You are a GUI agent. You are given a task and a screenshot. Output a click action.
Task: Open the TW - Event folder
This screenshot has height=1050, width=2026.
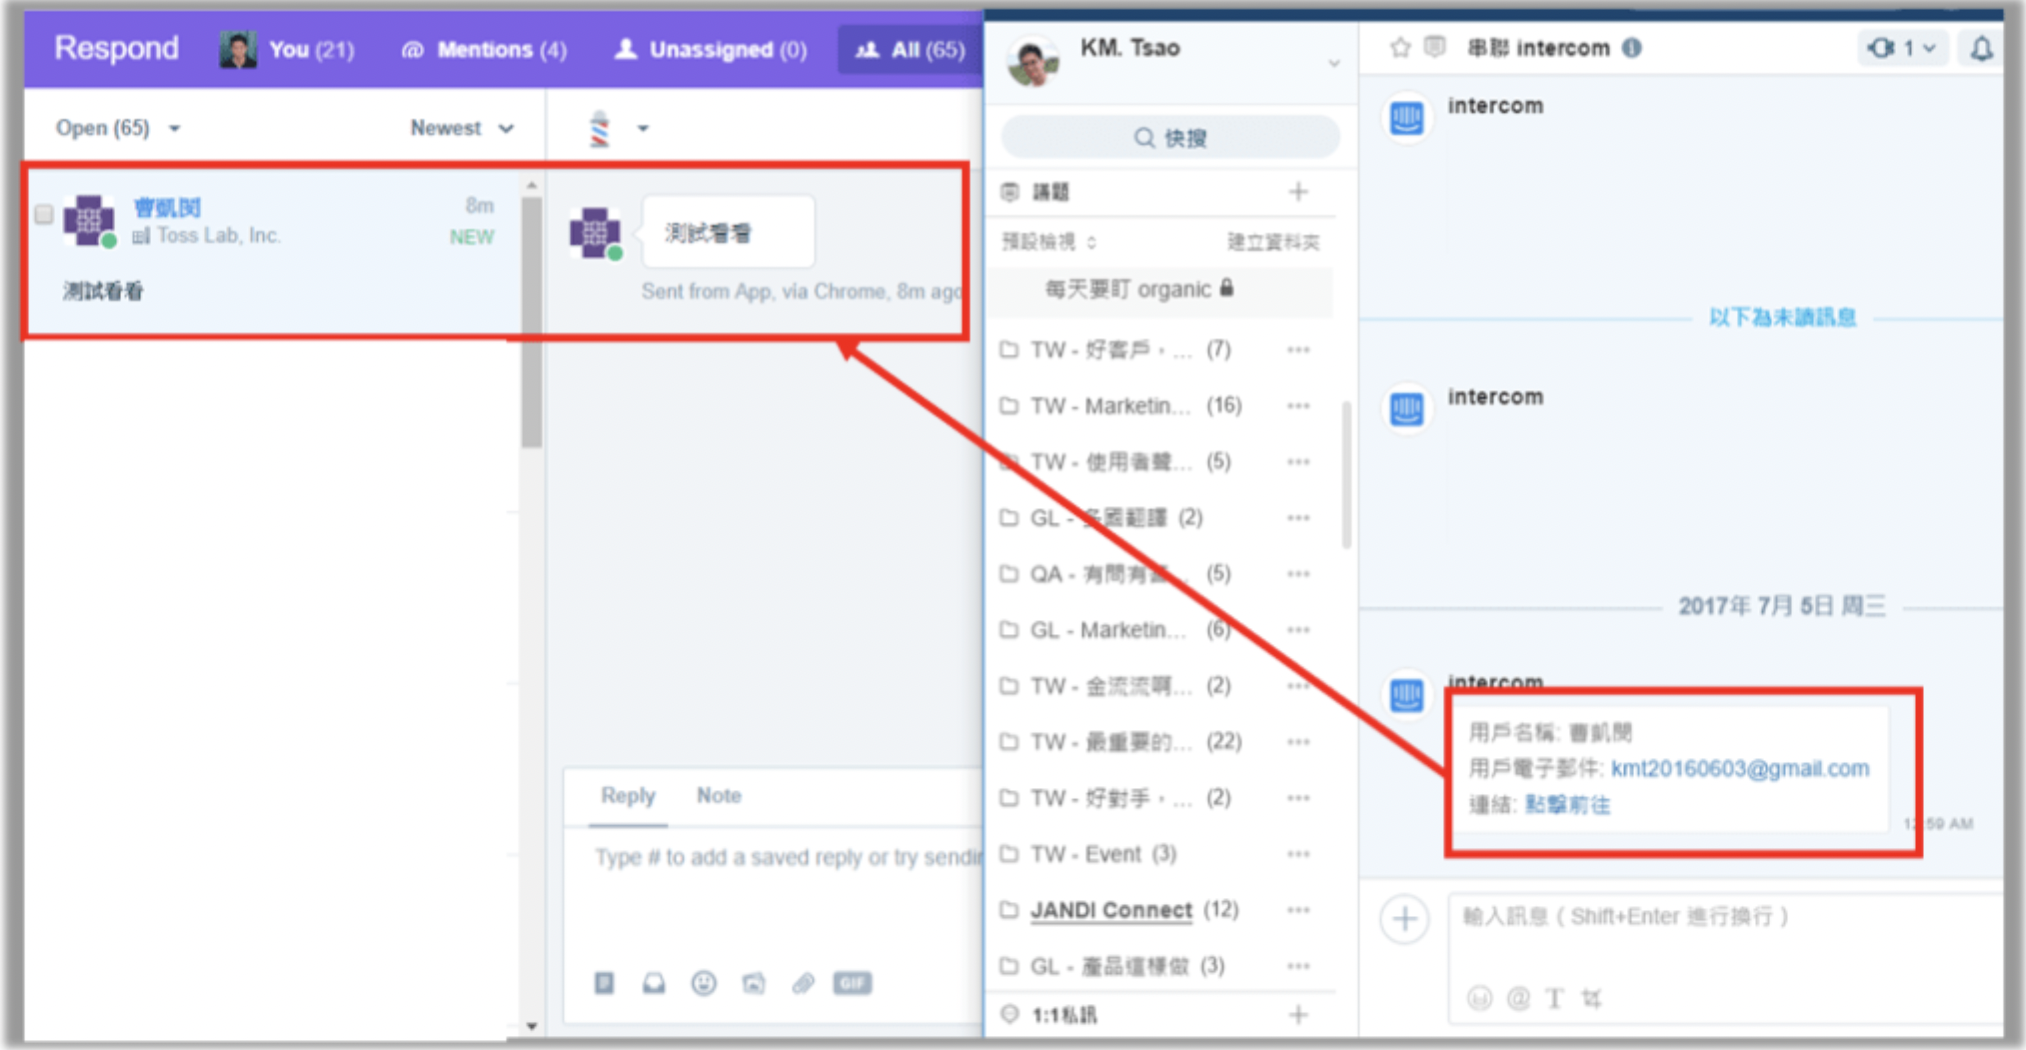point(1090,854)
